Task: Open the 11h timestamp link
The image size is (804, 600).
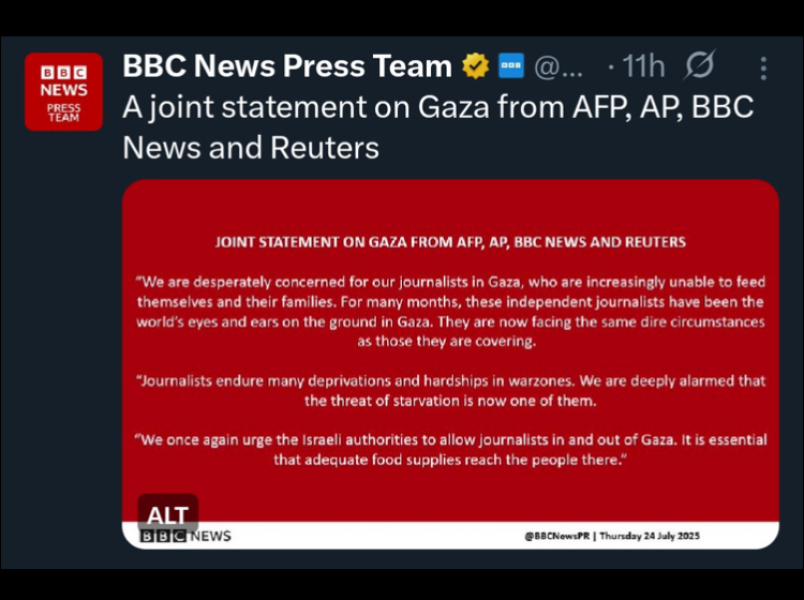Action: tap(643, 65)
